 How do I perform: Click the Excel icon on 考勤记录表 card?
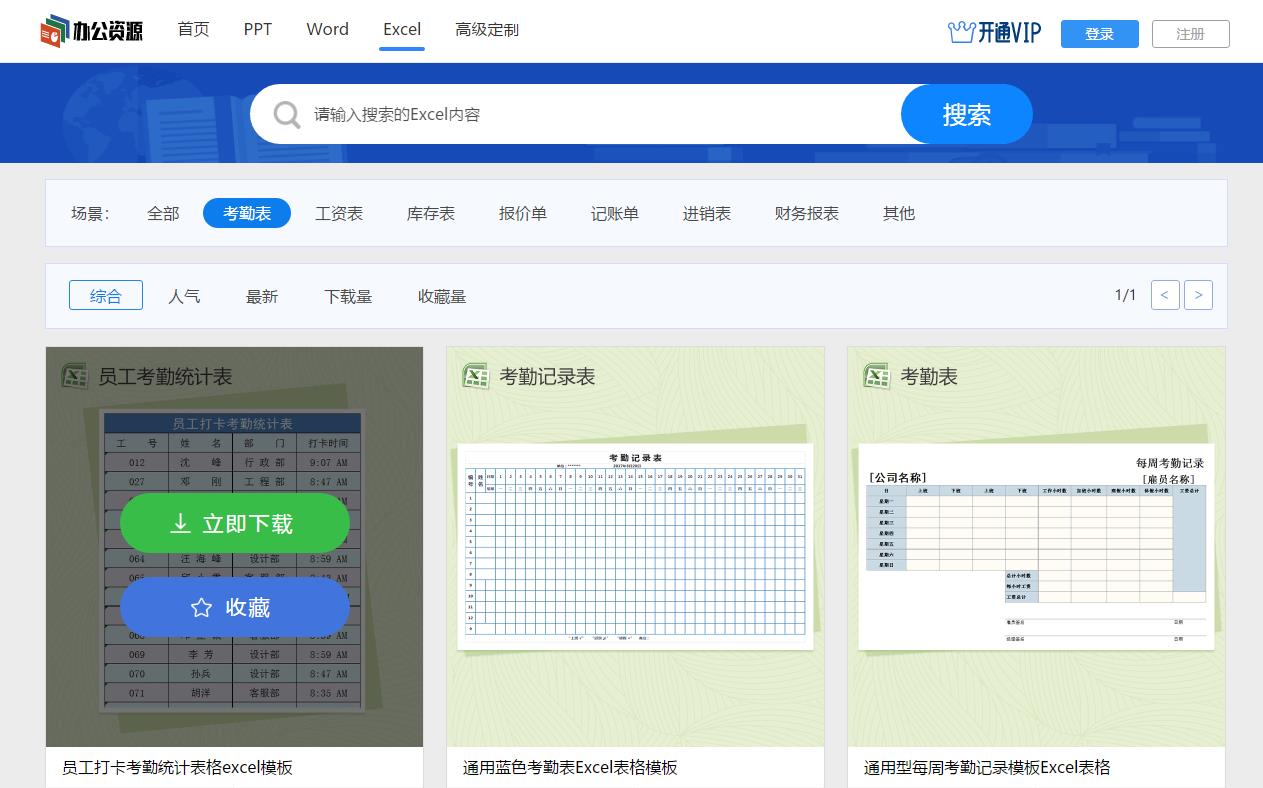(477, 376)
